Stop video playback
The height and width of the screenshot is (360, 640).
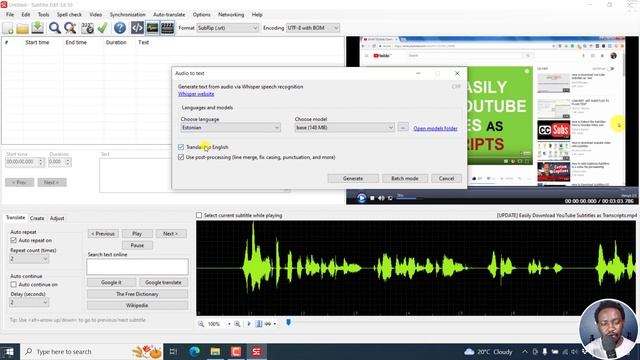(372, 198)
